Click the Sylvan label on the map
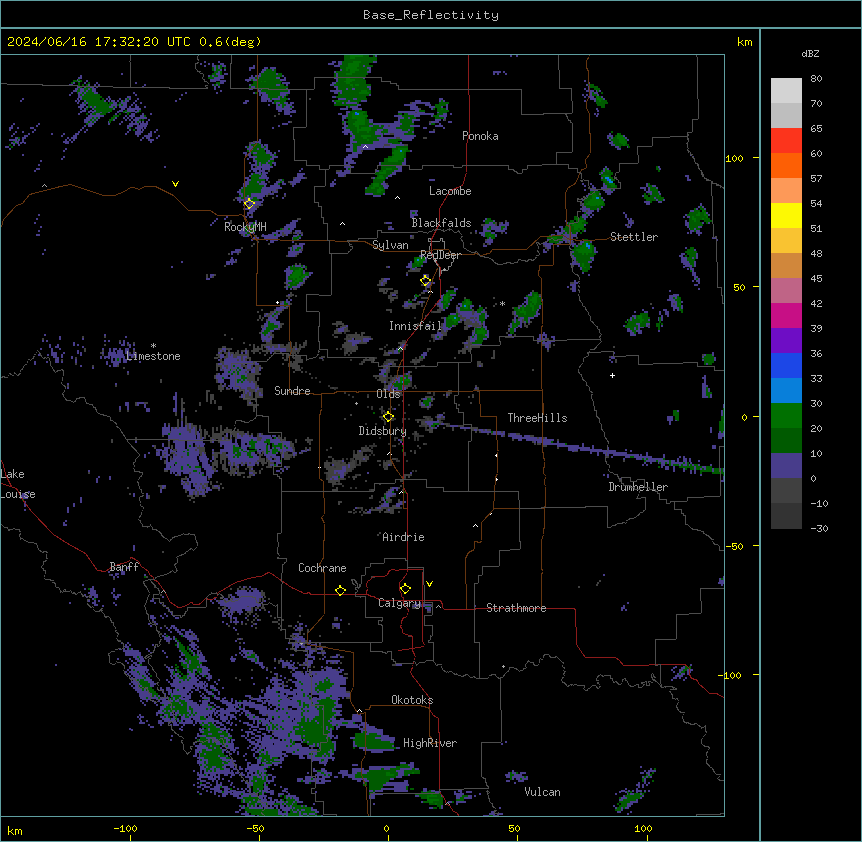862x842 pixels. tap(390, 245)
